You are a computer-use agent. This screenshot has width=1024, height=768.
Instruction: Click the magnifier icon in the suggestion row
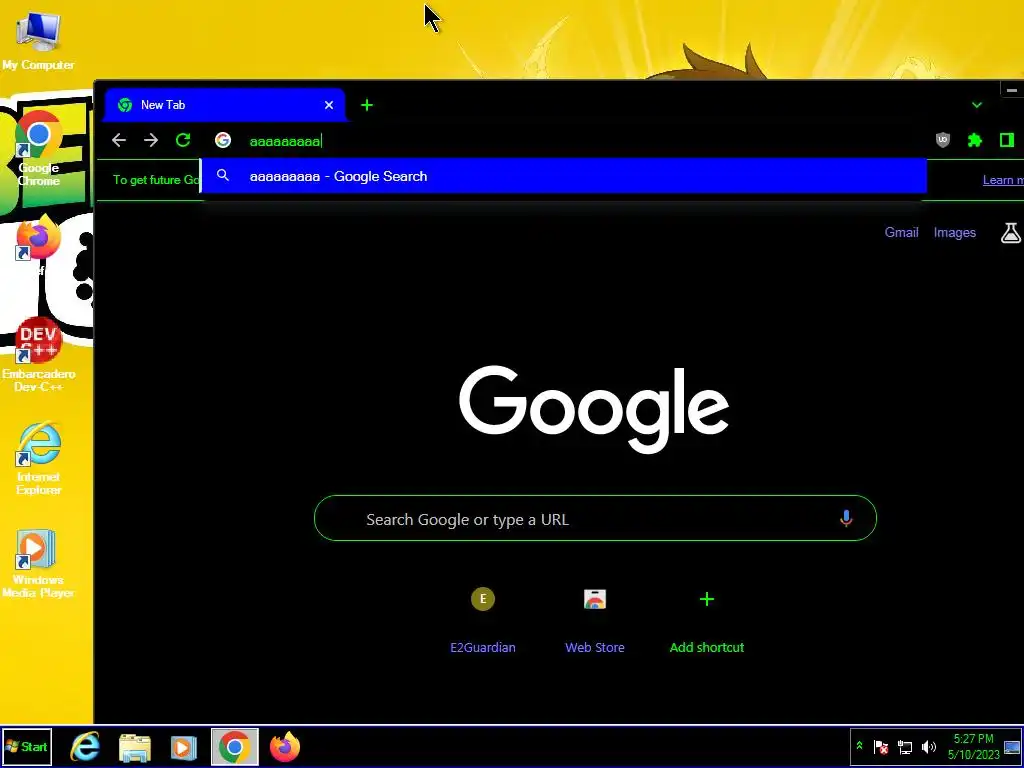coord(223,176)
